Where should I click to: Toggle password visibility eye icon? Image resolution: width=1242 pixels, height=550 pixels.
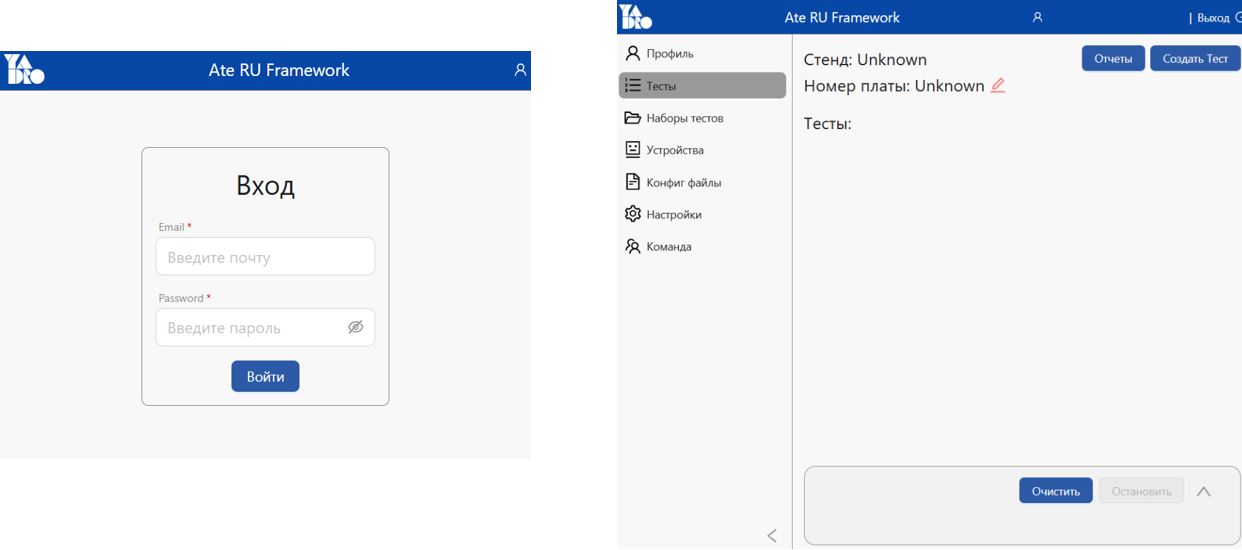[355, 327]
